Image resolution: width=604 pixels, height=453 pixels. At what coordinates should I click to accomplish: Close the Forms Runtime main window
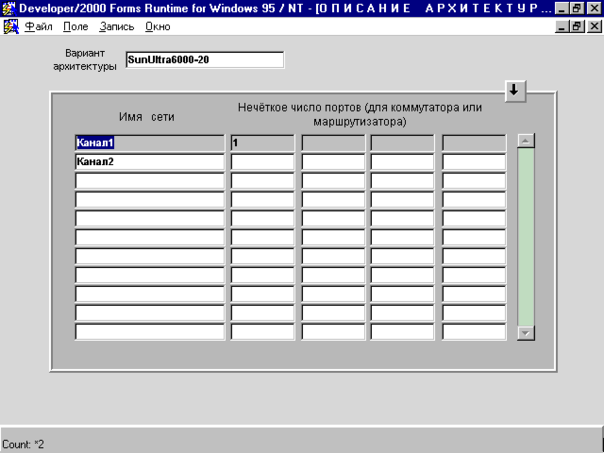tap(594, 8)
